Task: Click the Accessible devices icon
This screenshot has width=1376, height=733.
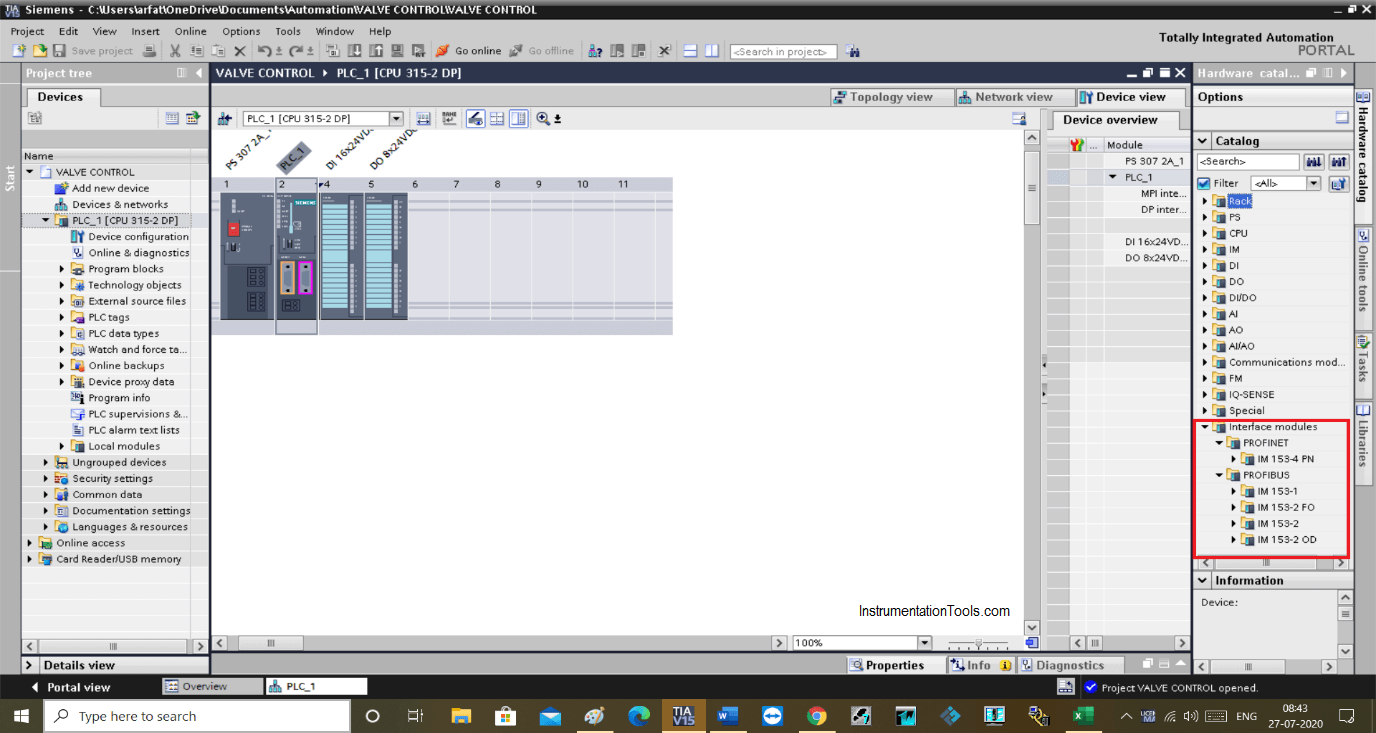Action: click(x=594, y=50)
